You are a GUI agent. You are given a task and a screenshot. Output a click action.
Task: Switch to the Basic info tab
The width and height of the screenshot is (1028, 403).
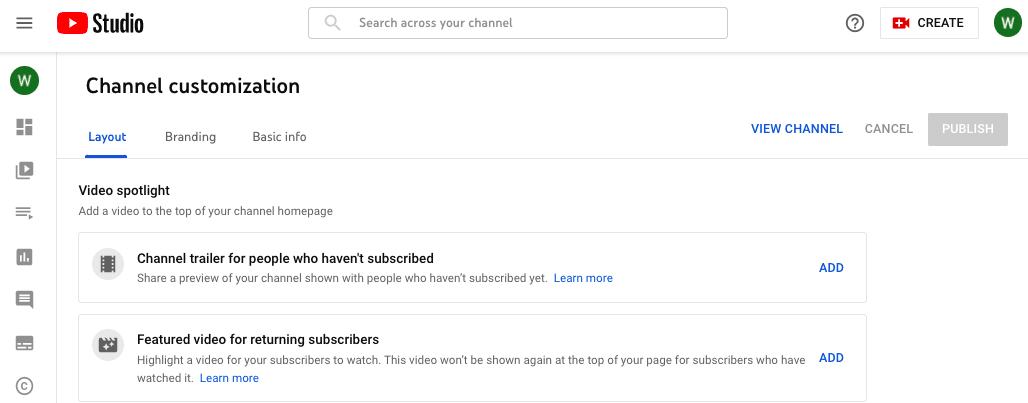coord(279,137)
